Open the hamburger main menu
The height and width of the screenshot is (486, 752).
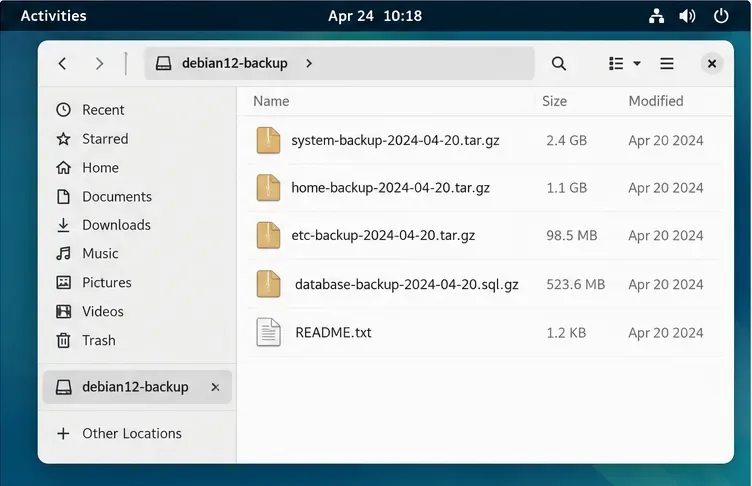click(667, 63)
